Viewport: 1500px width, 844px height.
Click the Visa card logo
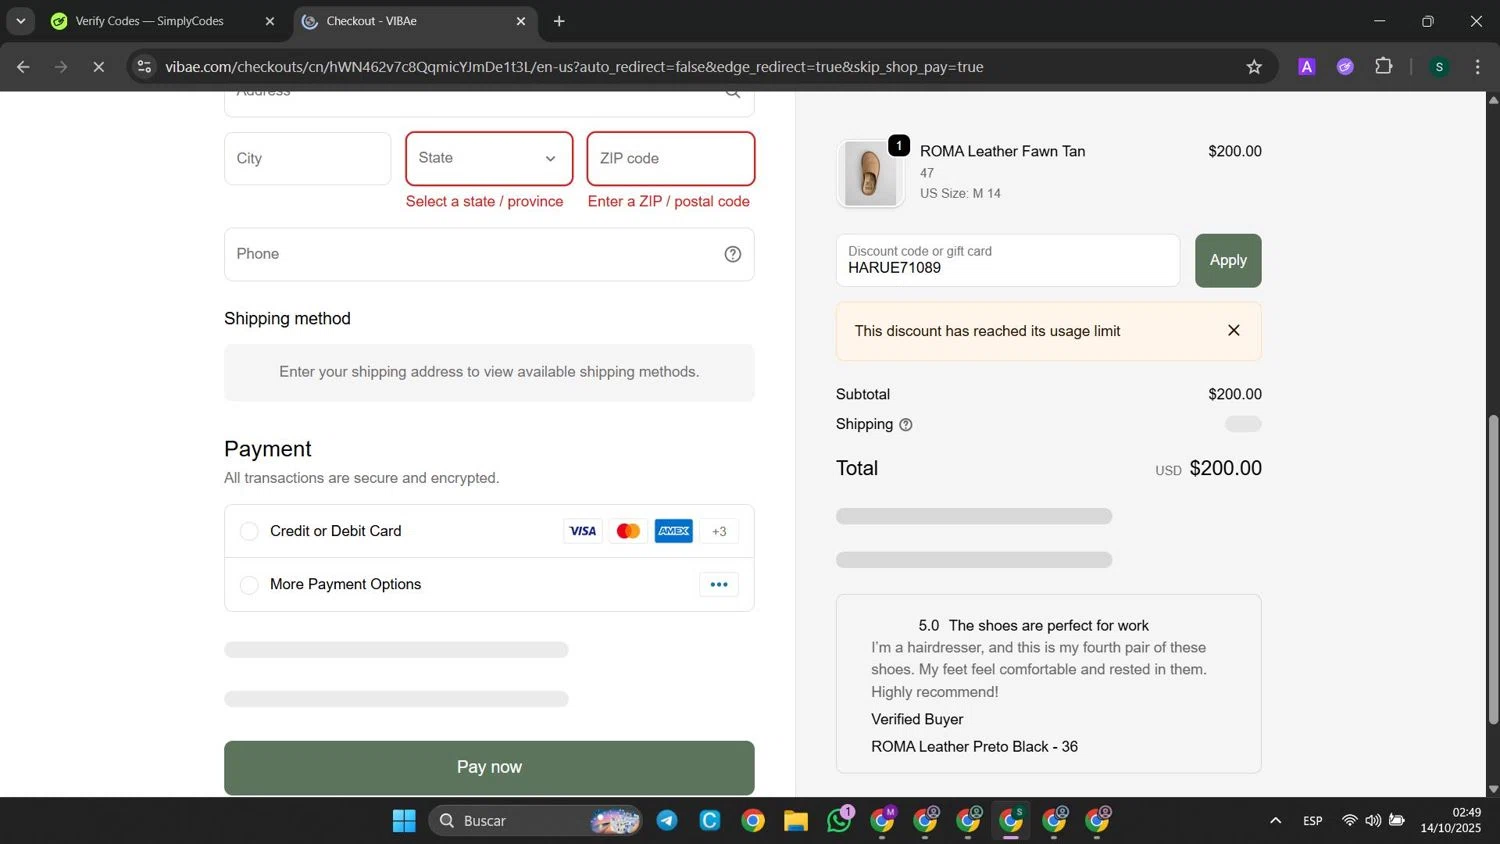pyautogui.click(x=583, y=531)
